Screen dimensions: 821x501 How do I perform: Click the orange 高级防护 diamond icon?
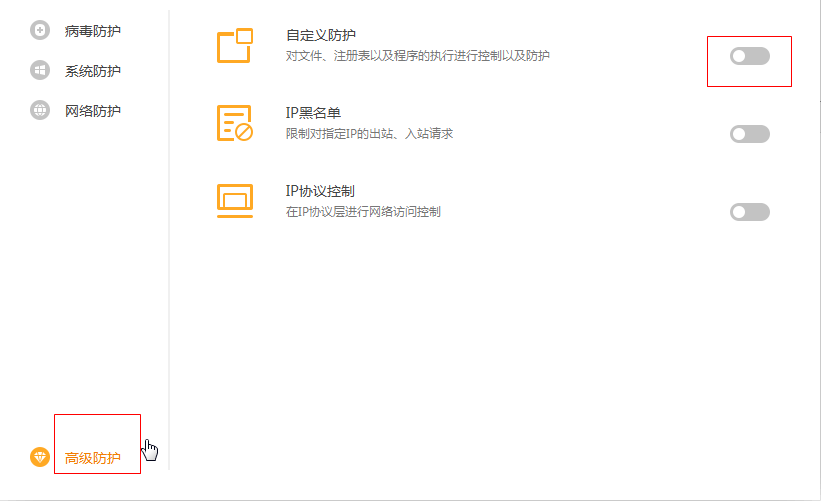[40, 458]
